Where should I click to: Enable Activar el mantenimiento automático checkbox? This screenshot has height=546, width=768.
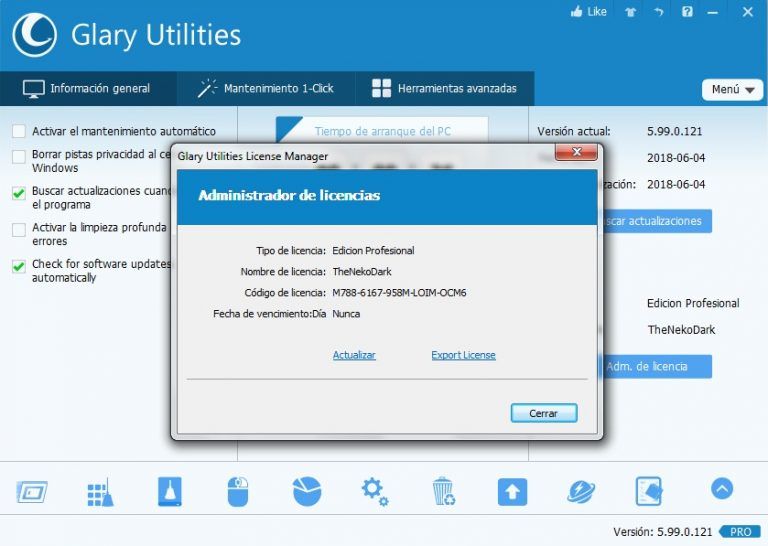point(19,131)
